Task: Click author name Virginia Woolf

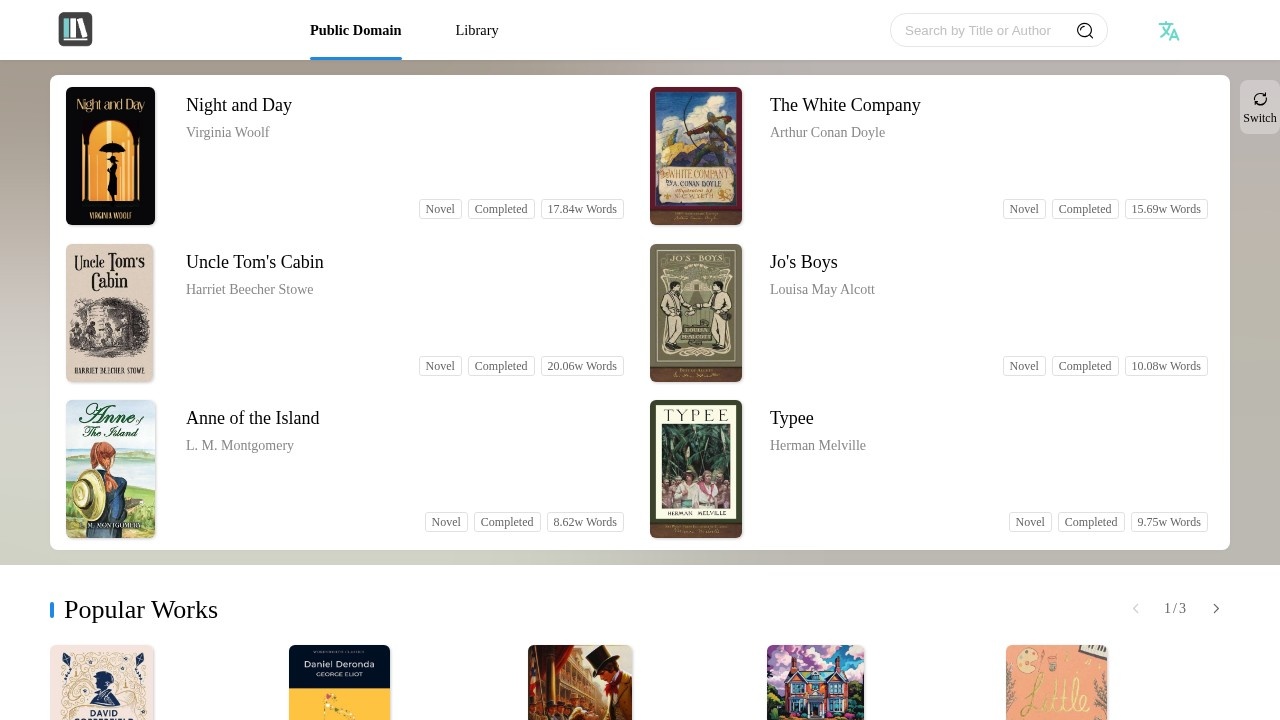Action: tap(228, 132)
